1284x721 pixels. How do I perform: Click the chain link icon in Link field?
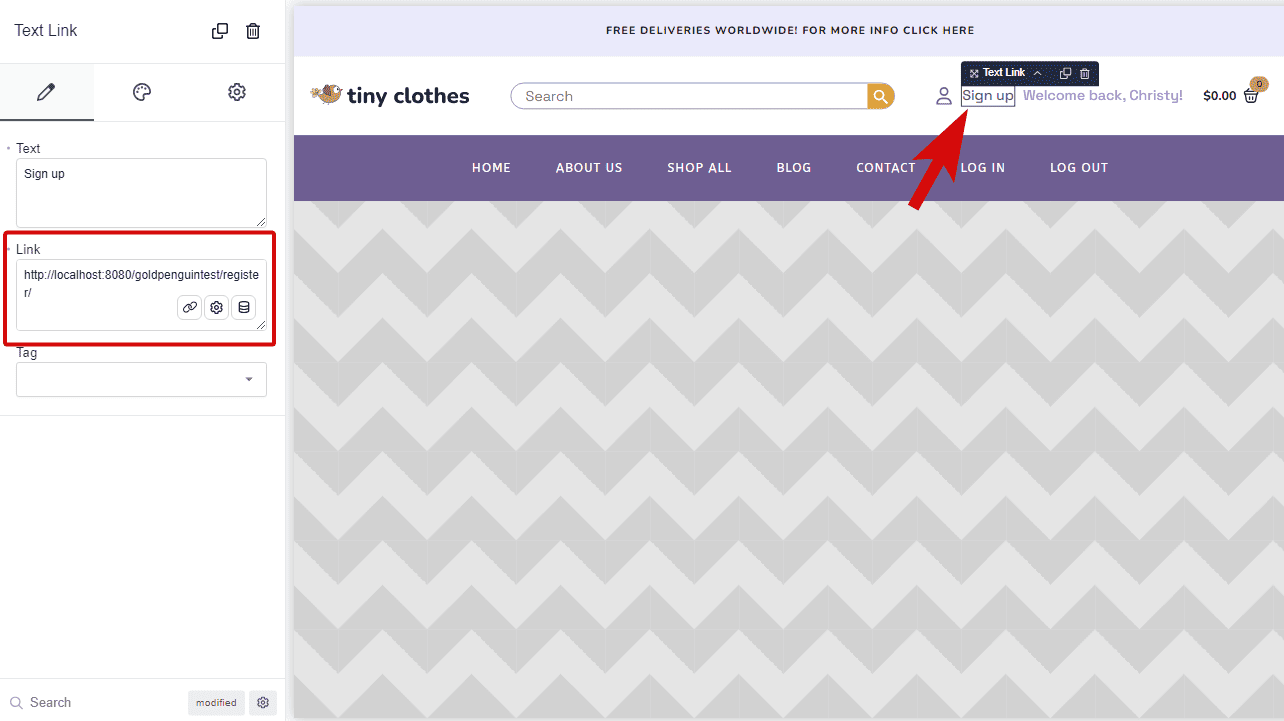pos(190,307)
